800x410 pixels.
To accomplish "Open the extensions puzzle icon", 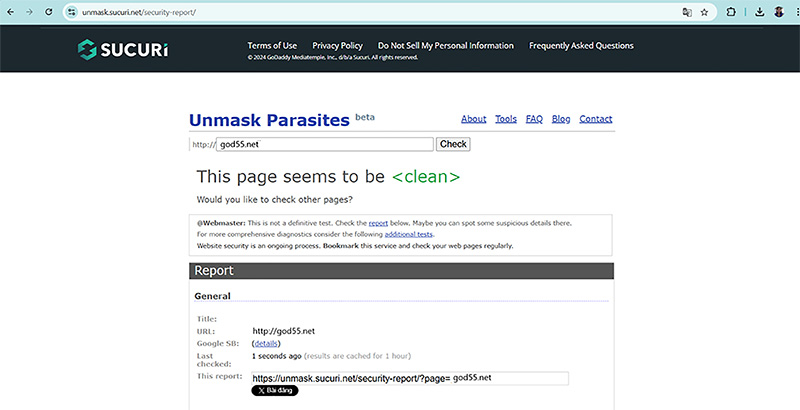I will [731, 12].
